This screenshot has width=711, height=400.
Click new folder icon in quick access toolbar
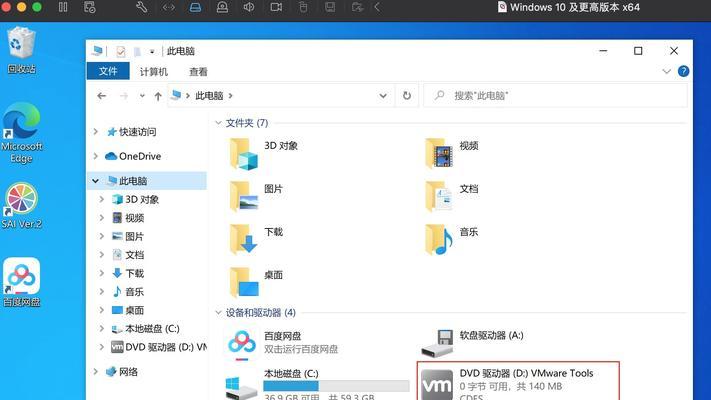[137, 51]
